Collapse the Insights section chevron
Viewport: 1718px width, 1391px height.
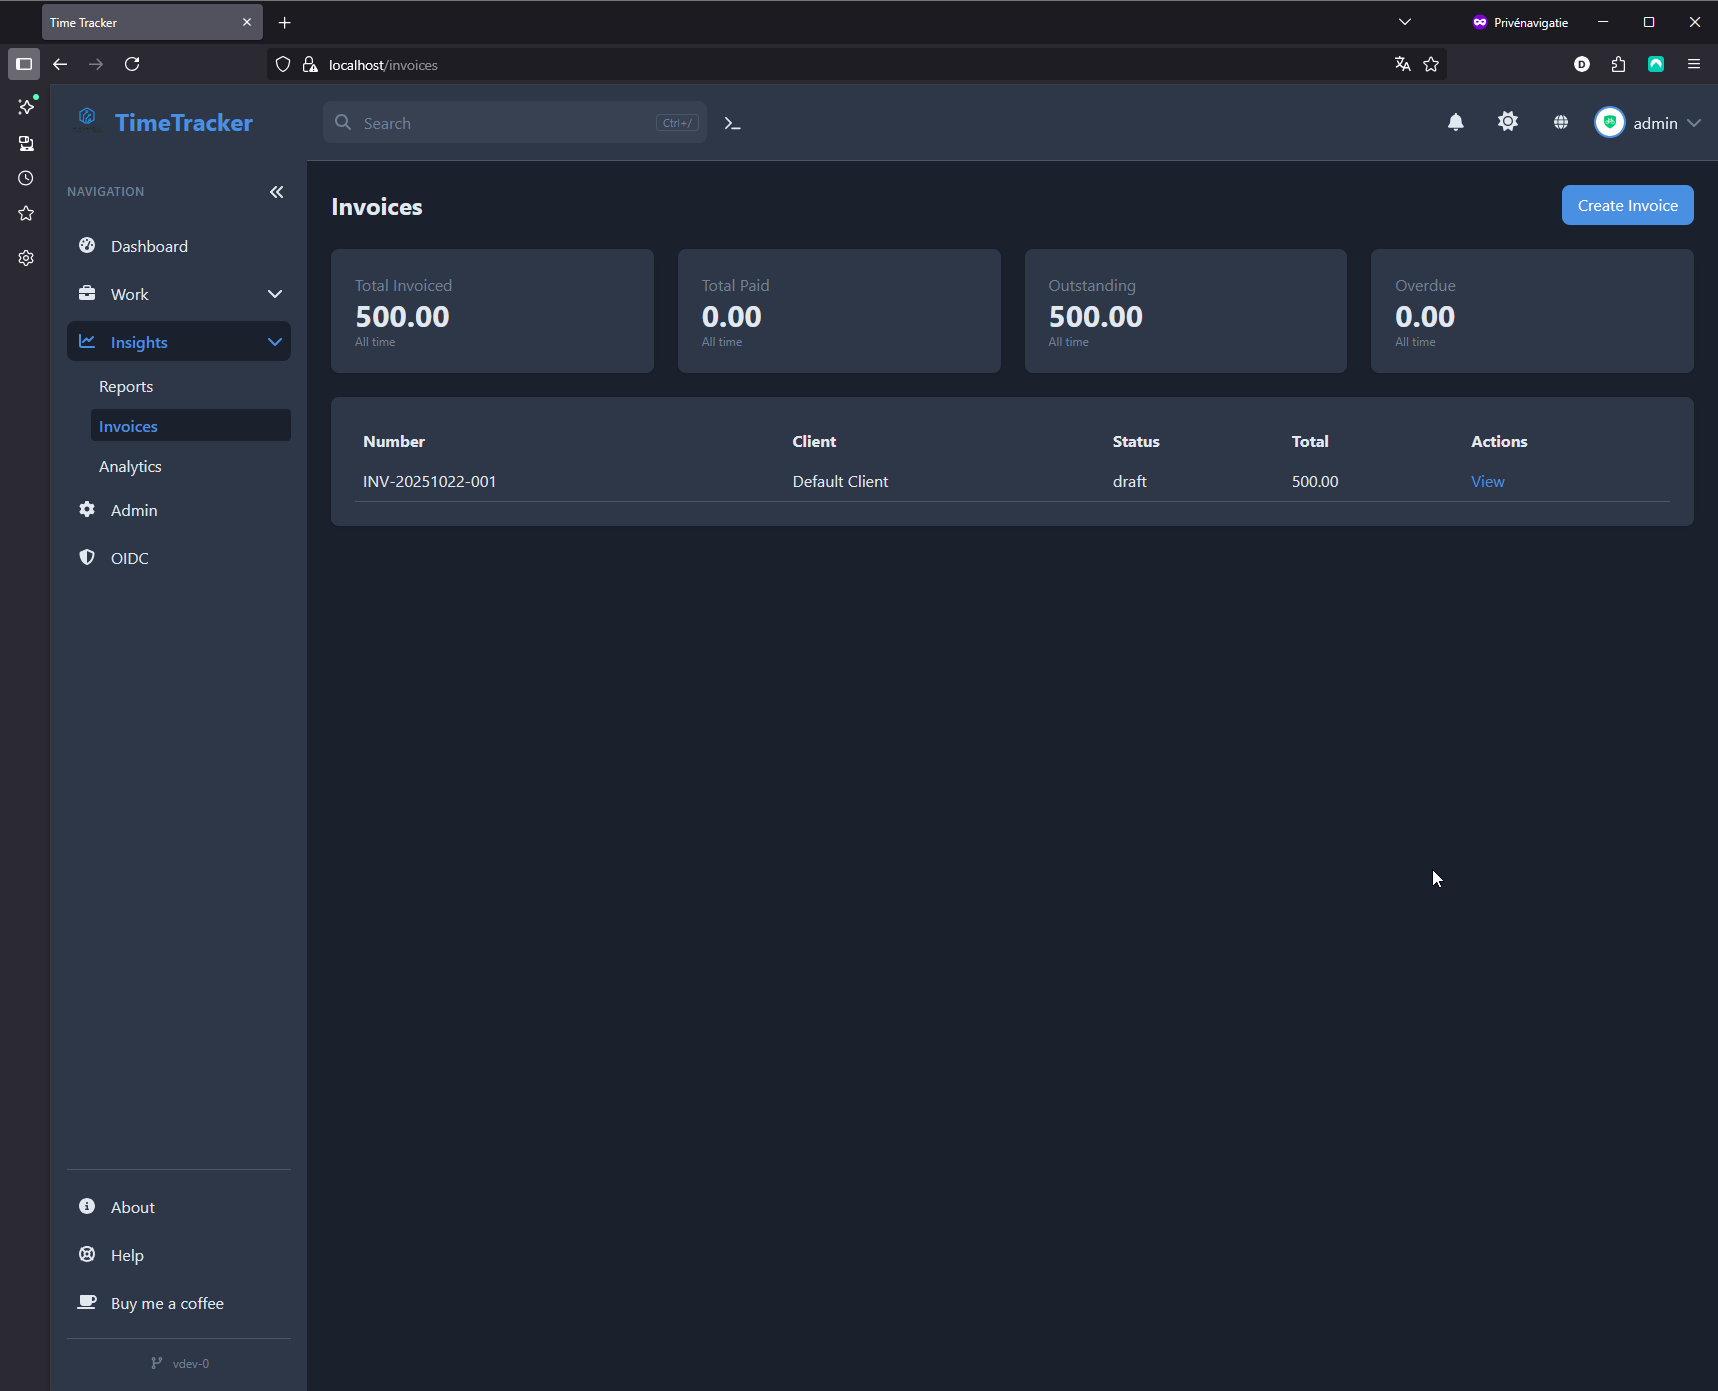point(274,342)
